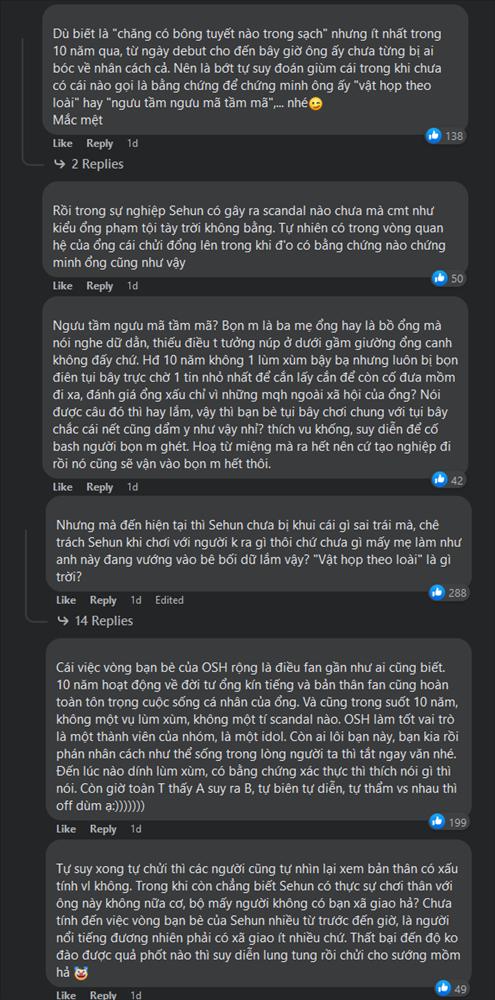495x1000 pixels.
Task: Click the reply arrow icon beside 14 Replies
Action: coord(63,621)
